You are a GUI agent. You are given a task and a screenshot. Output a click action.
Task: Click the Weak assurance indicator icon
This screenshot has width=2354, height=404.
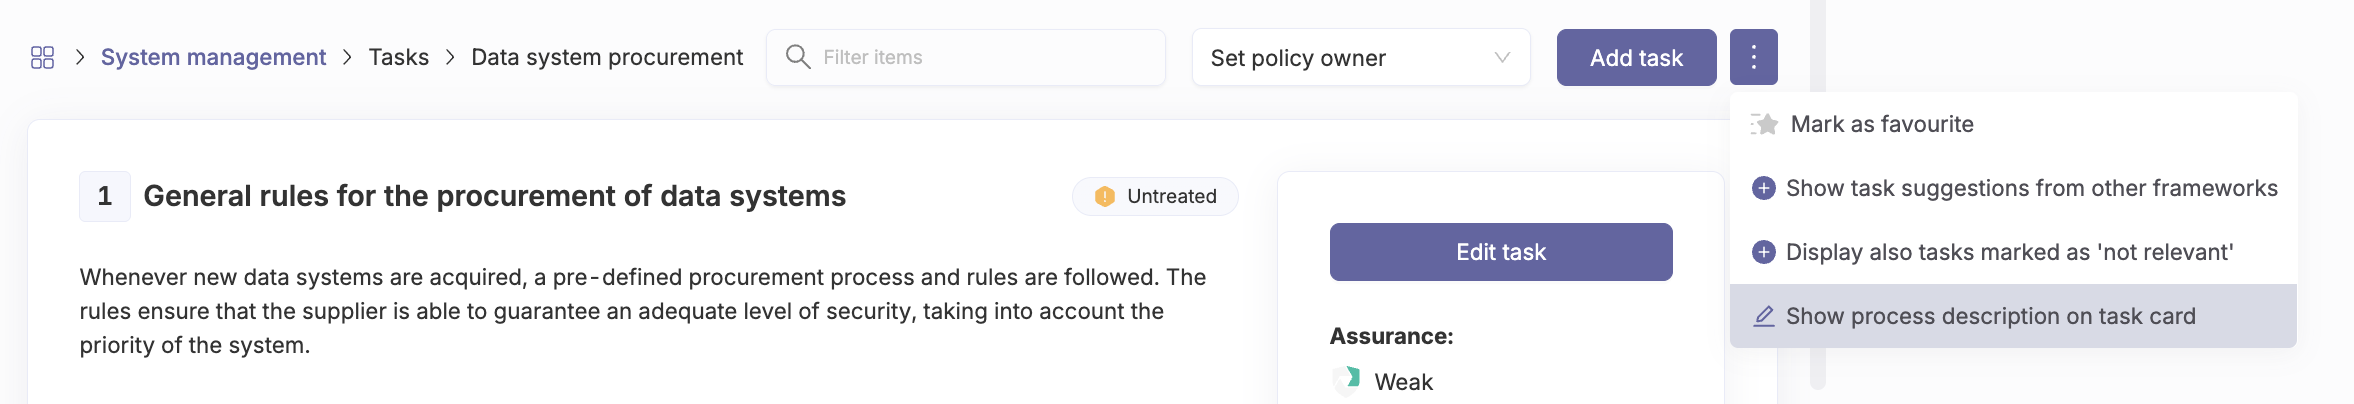(1347, 380)
